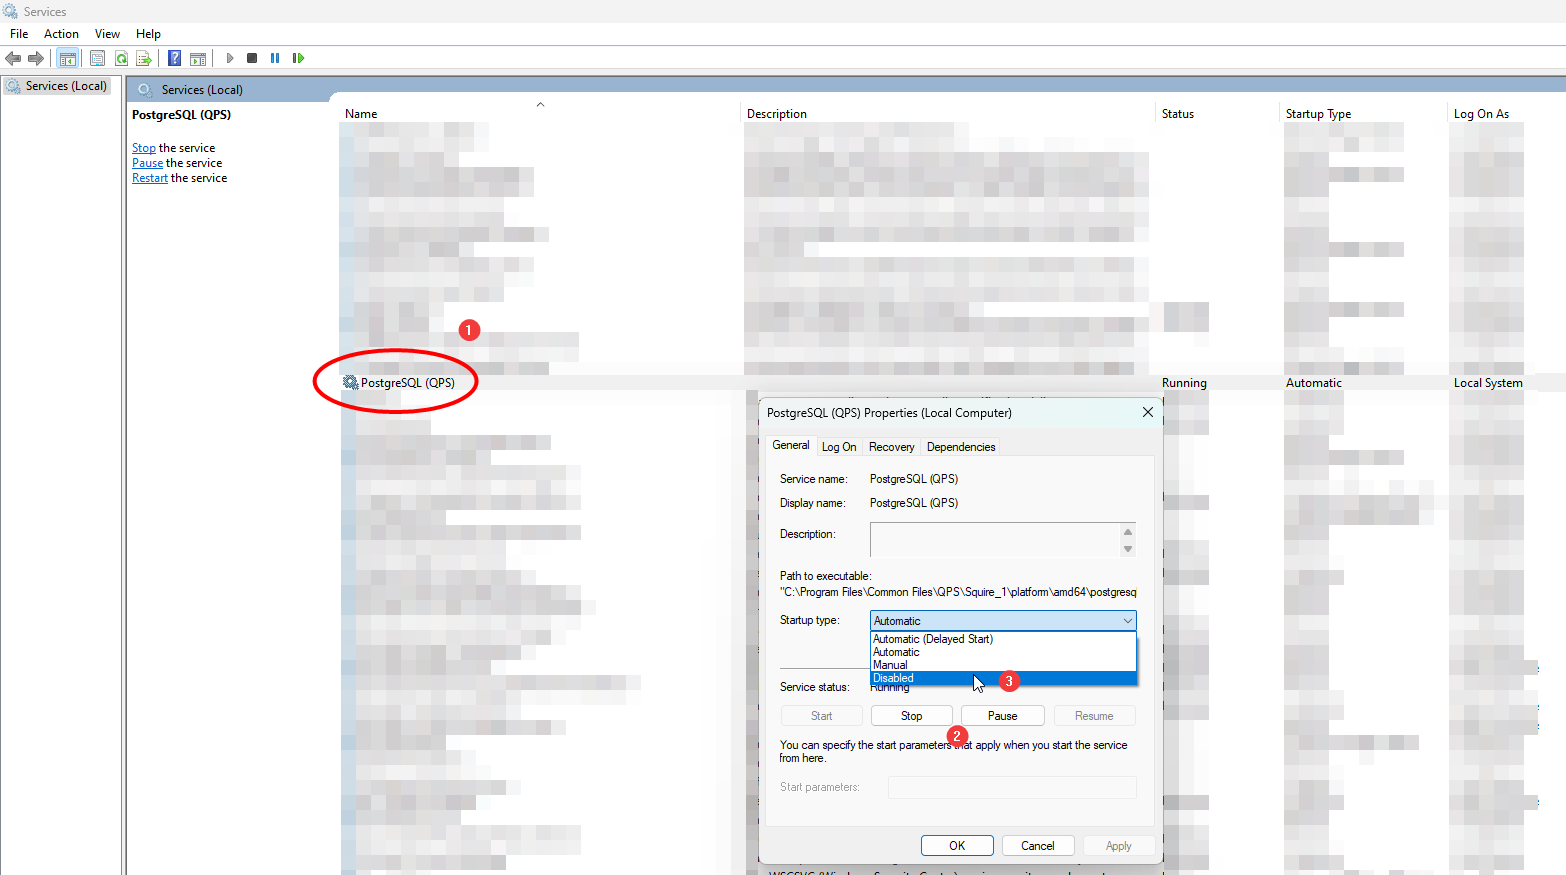Cancel the PostgreSQL Properties dialog

click(1038, 846)
